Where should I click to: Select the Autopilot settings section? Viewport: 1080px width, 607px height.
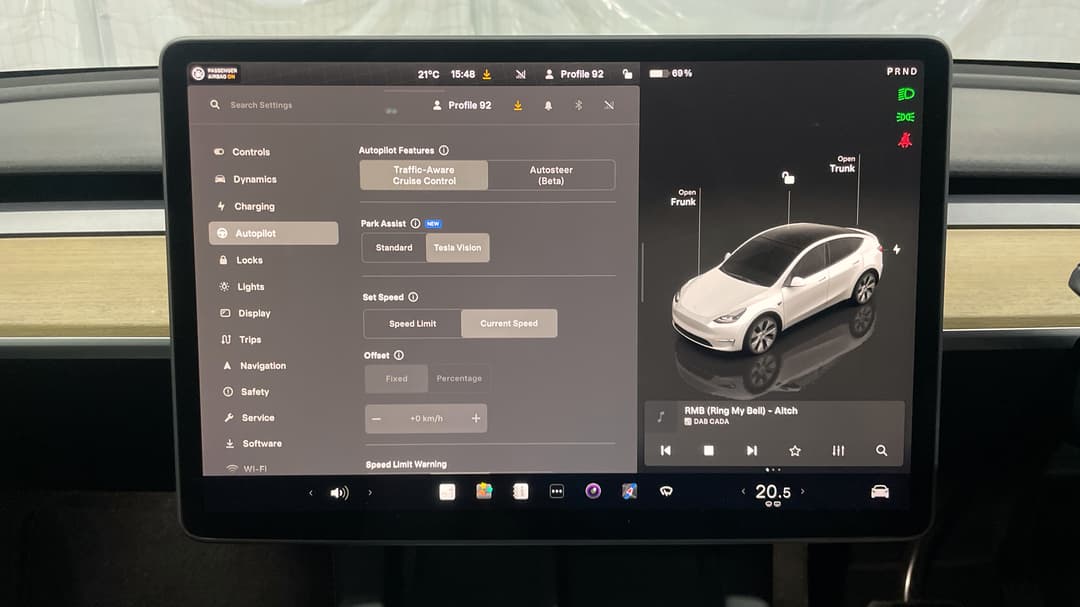pos(273,233)
